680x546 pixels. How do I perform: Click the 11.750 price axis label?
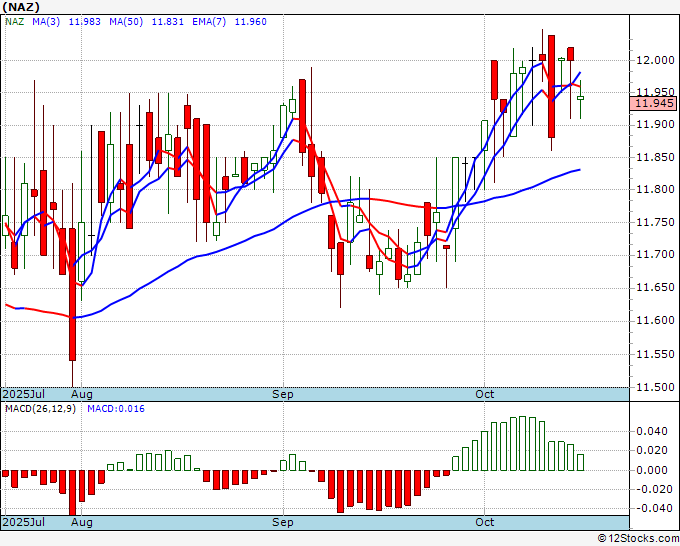[655, 222]
